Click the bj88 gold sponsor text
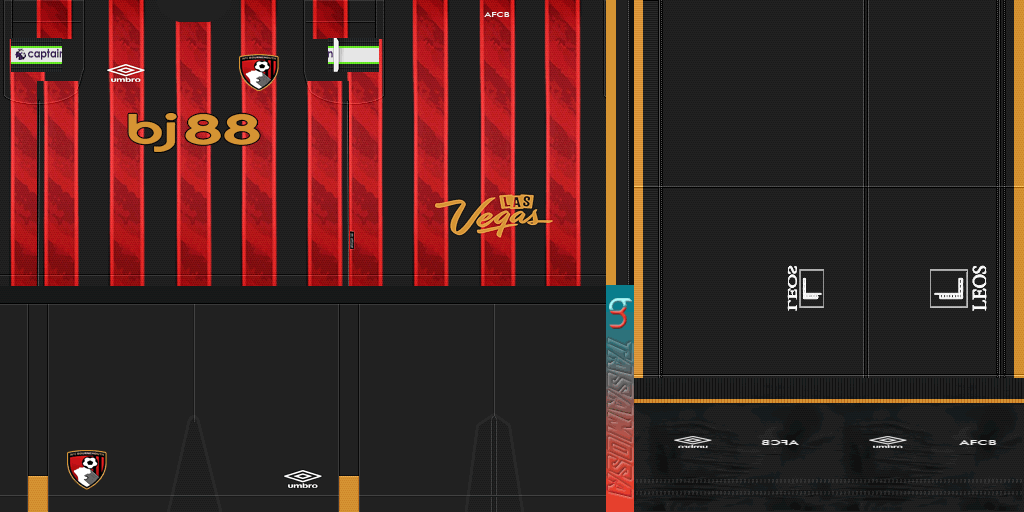The height and width of the screenshot is (512, 1024). (x=193, y=131)
